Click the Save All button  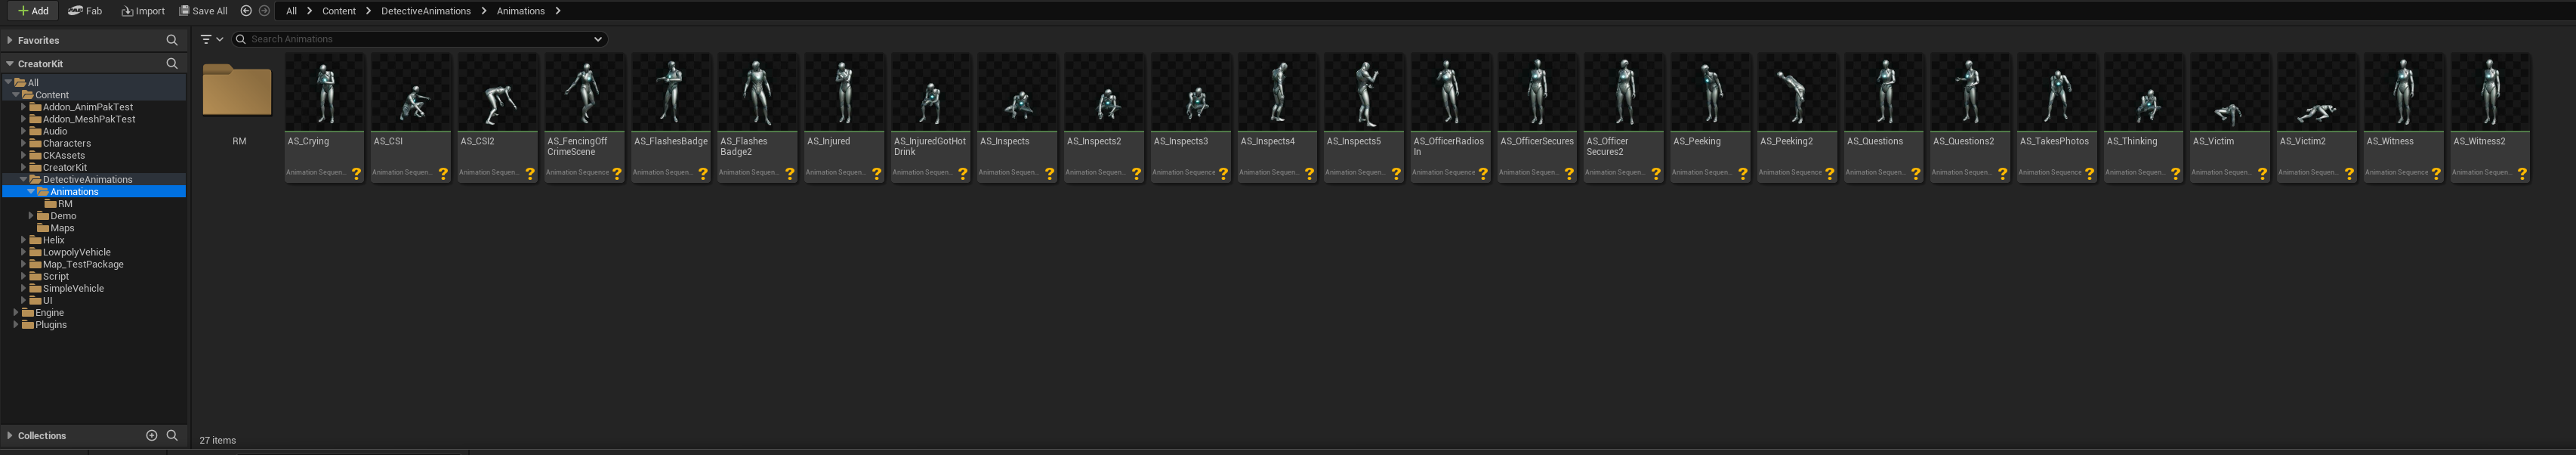(203, 11)
